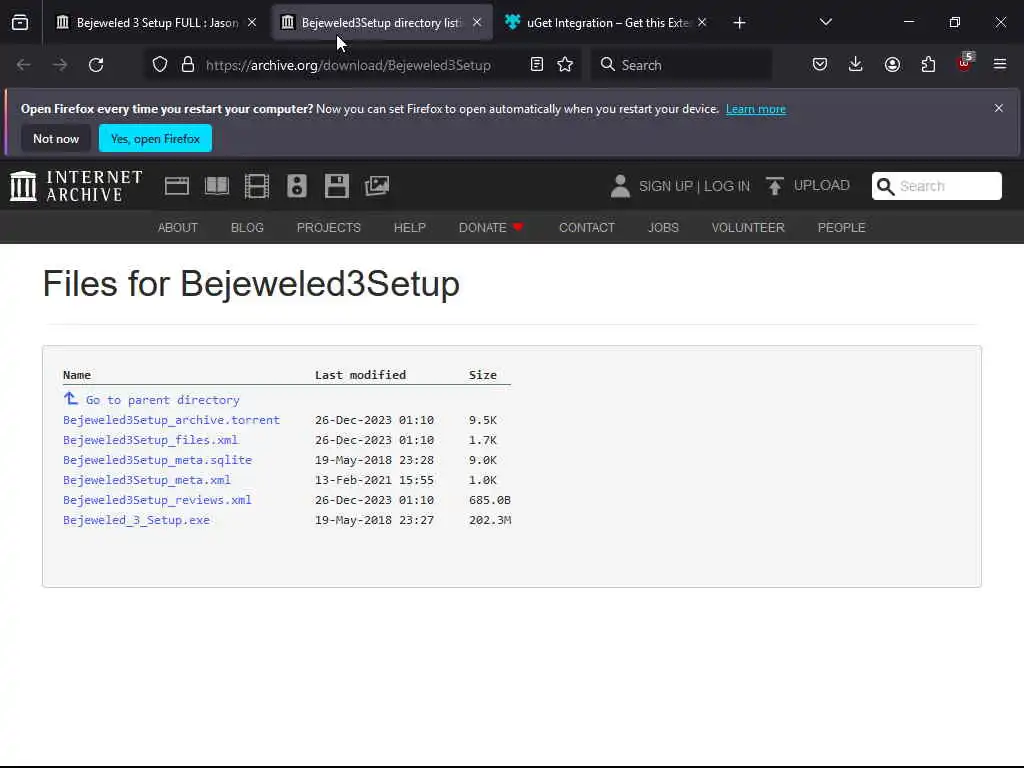
Task: Dismiss the Firefox startup notification
Action: pyautogui.click(x=999, y=108)
